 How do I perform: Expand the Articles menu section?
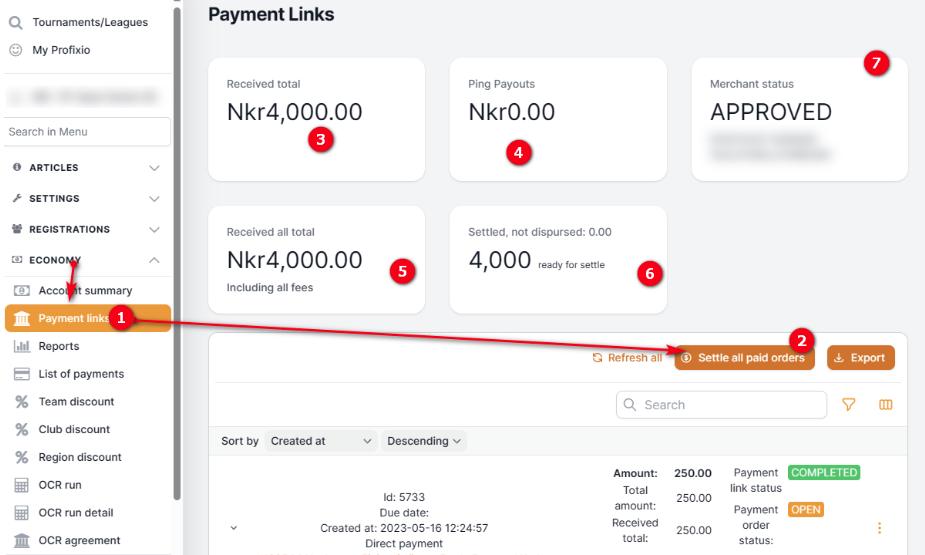pos(154,168)
